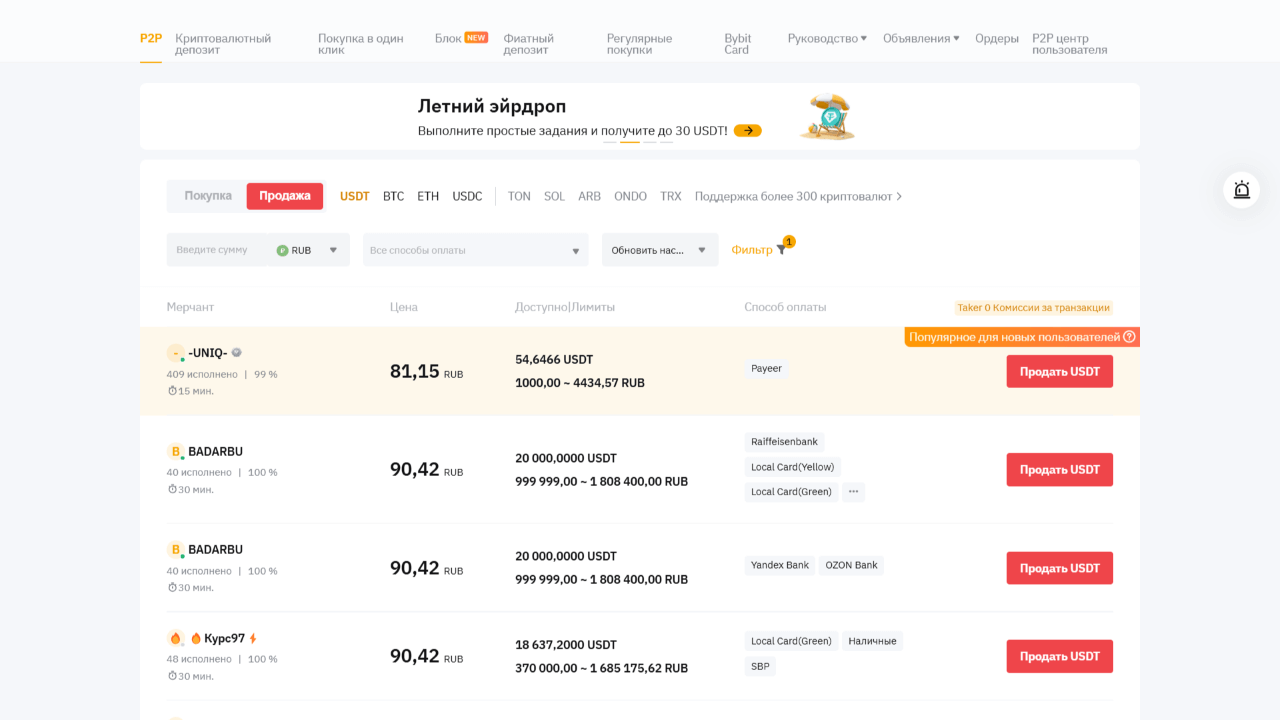
Task: Click the airdrop beach chair illustration
Action: point(827,117)
